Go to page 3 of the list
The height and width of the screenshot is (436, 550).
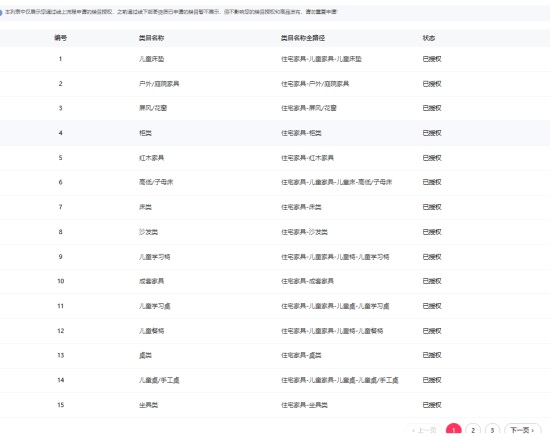pyautogui.click(x=492, y=430)
